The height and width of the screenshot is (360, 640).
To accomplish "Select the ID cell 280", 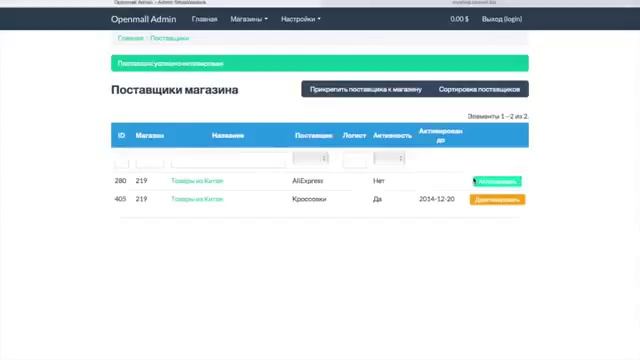I will 120,181.
